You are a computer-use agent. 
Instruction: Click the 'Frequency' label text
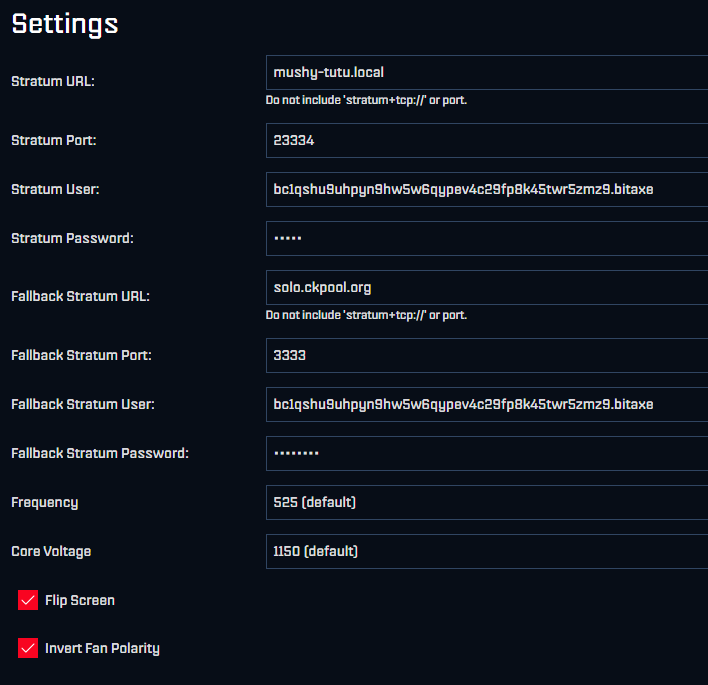[44, 502]
